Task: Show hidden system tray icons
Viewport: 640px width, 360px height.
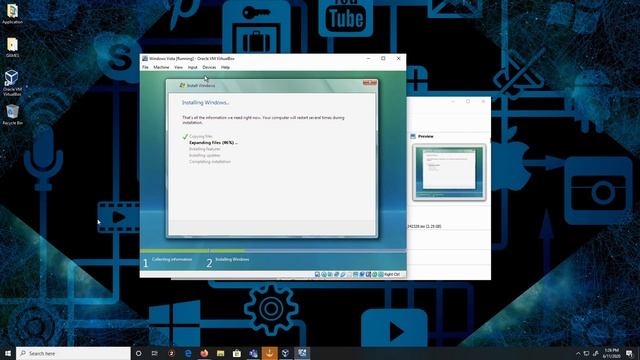Action: click(x=578, y=353)
